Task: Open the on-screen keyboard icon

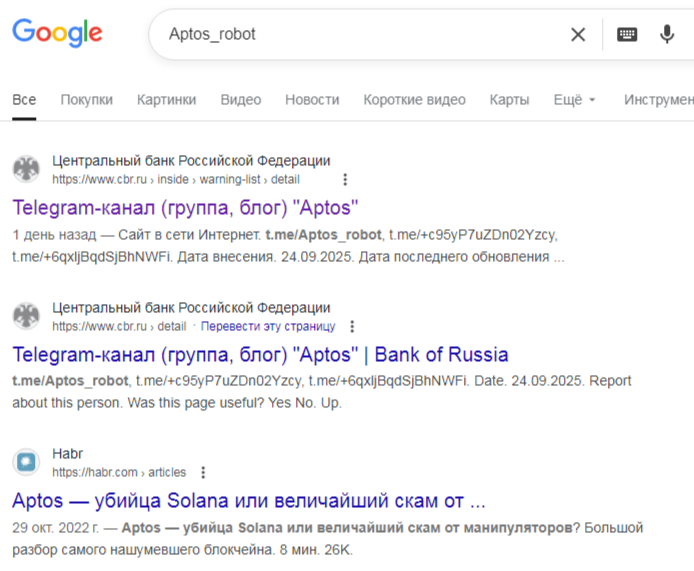Action: pyautogui.click(x=627, y=34)
